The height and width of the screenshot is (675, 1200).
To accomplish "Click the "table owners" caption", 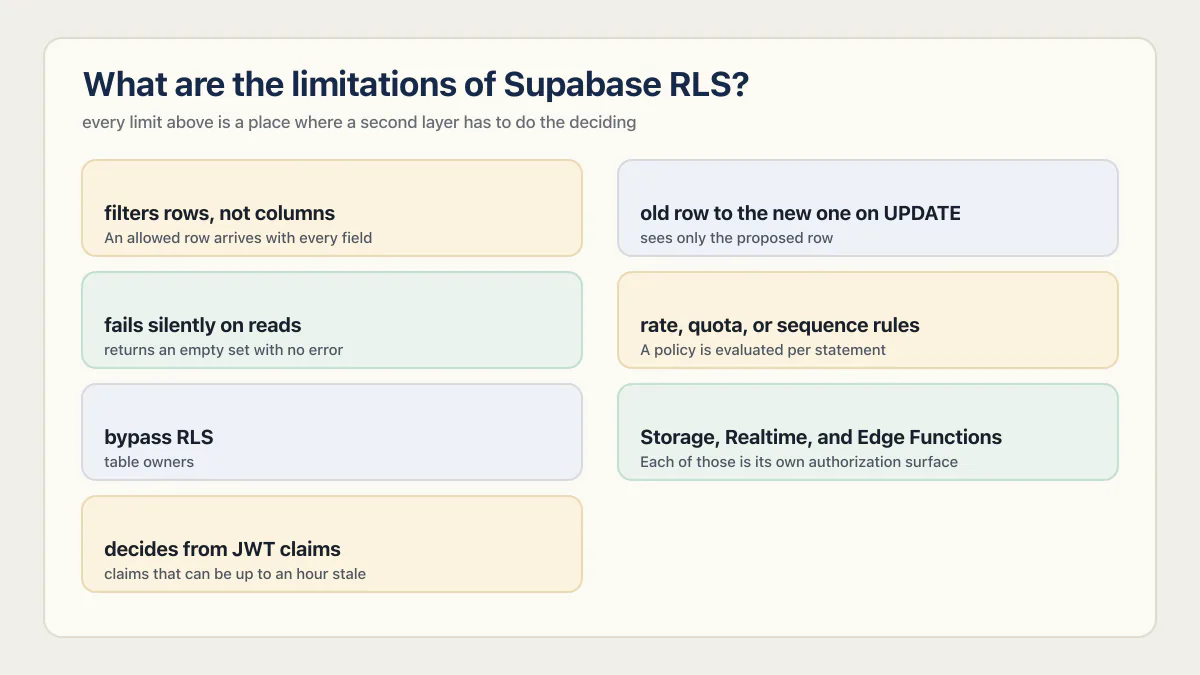I will (149, 462).
